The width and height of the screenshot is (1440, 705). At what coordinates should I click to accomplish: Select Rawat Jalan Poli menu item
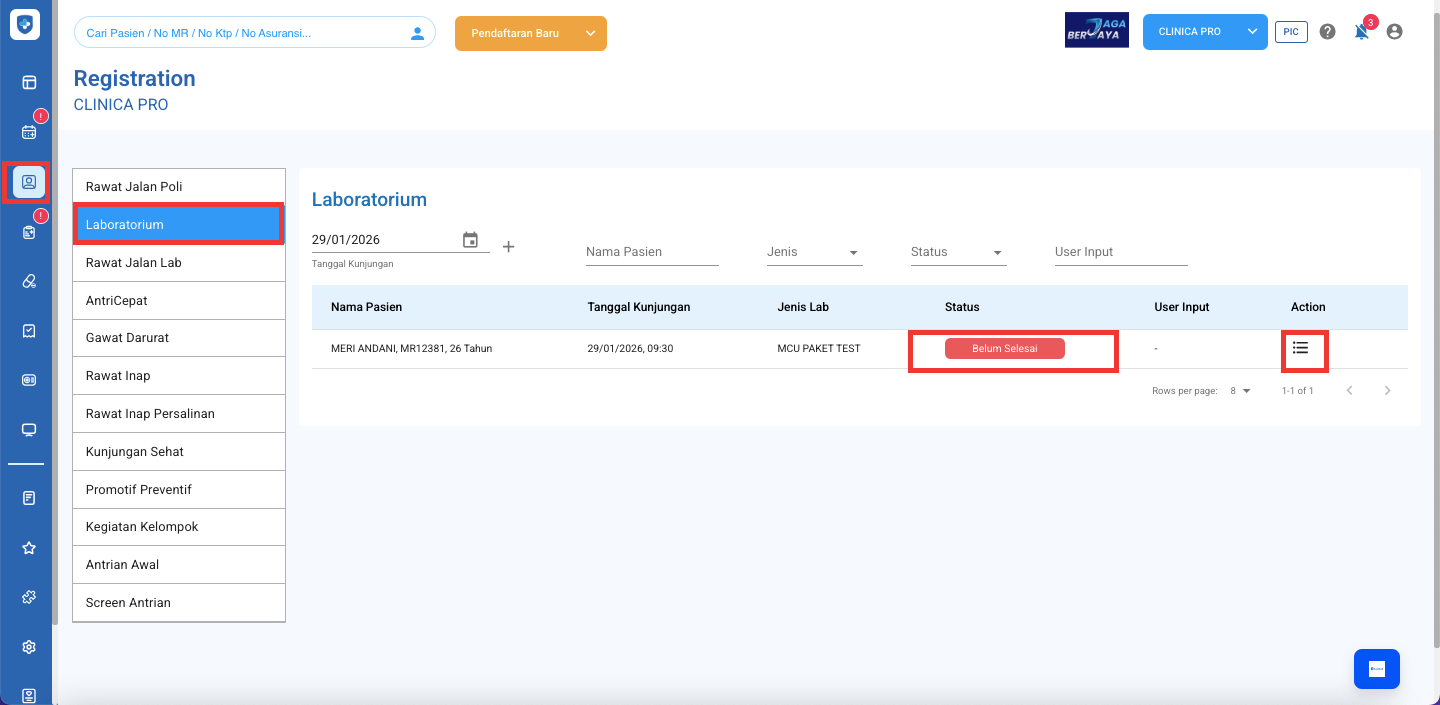point(179,187)
